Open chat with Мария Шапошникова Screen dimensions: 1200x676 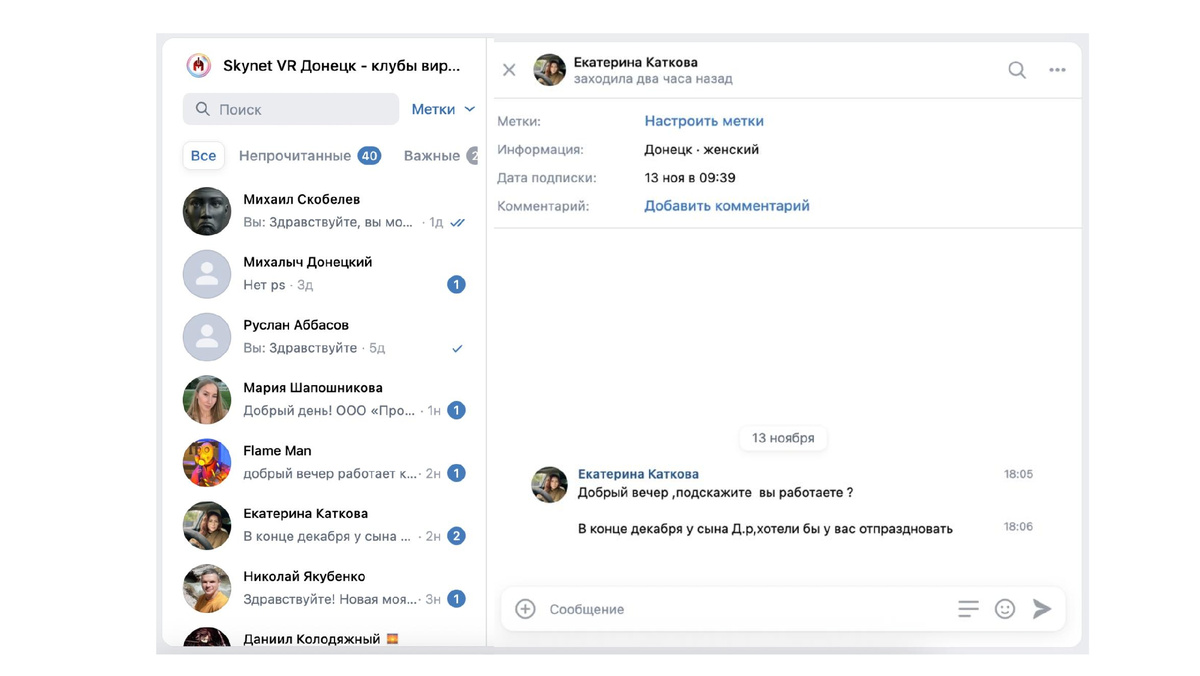point(325,400)
